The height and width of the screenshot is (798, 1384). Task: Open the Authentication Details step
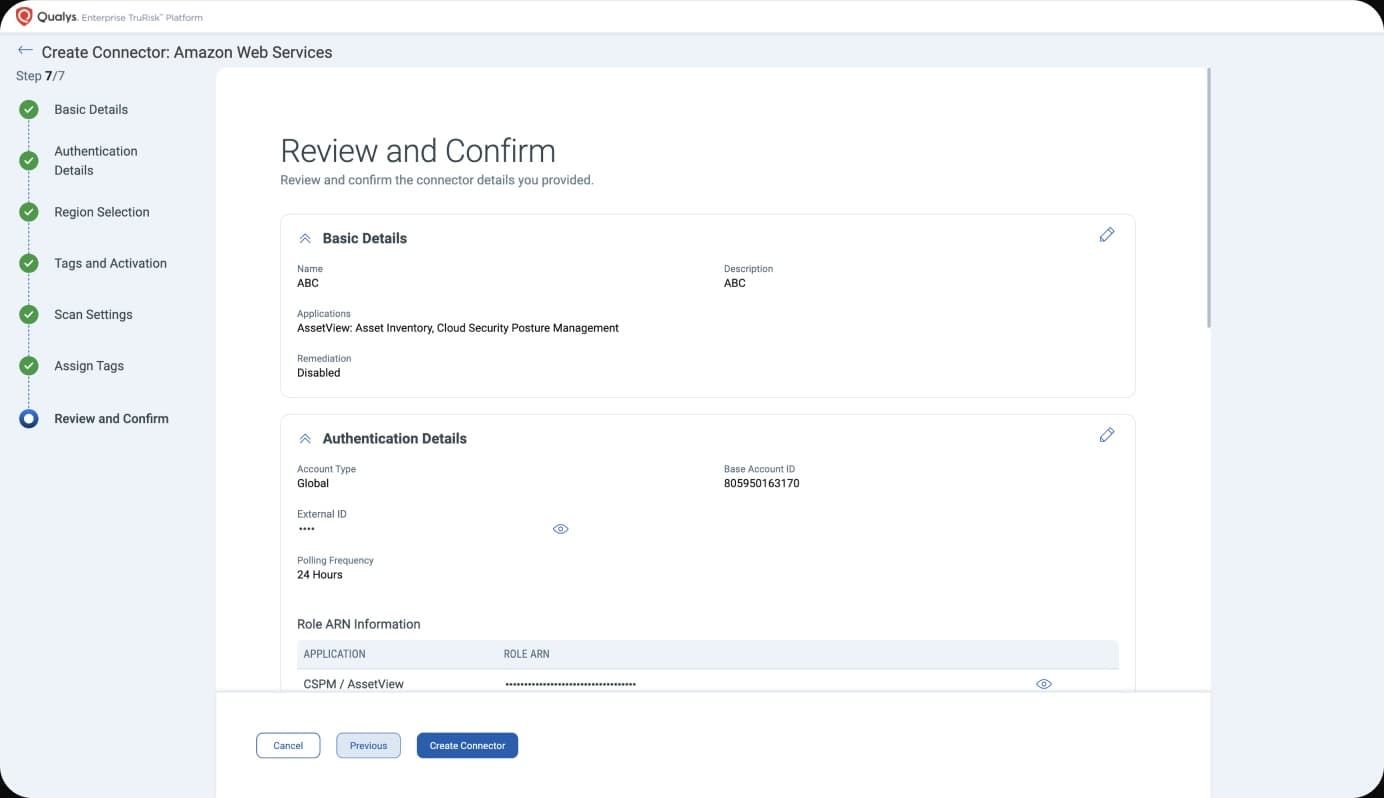coord(96,161)
